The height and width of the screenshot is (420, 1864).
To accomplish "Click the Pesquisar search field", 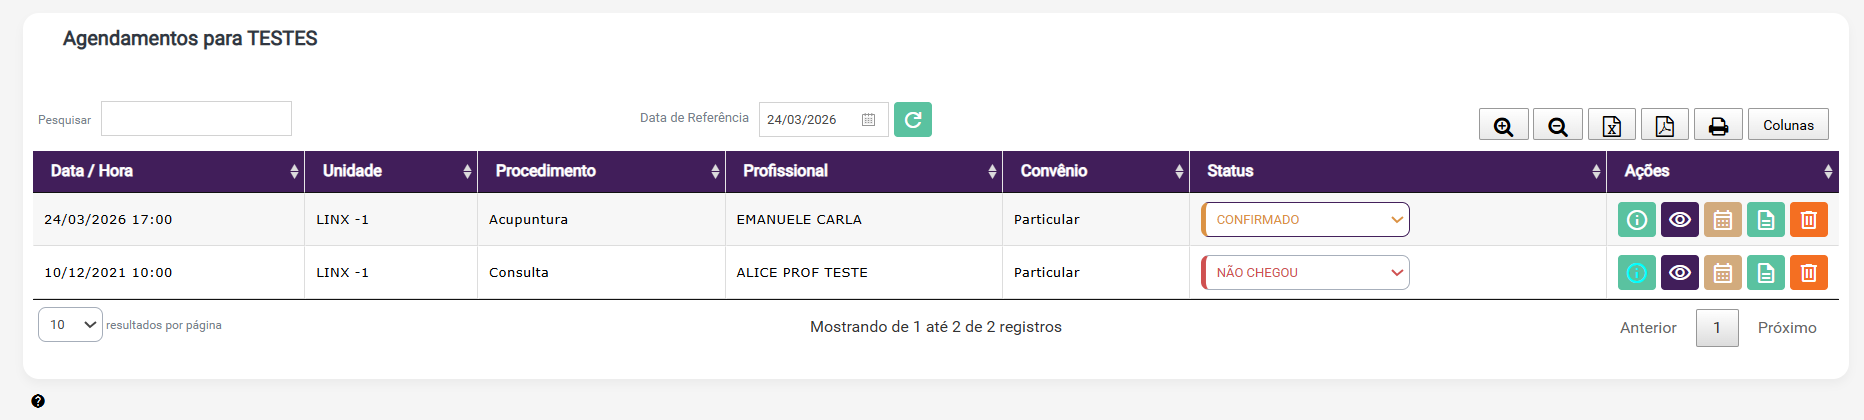I will [x=196, y=119].
